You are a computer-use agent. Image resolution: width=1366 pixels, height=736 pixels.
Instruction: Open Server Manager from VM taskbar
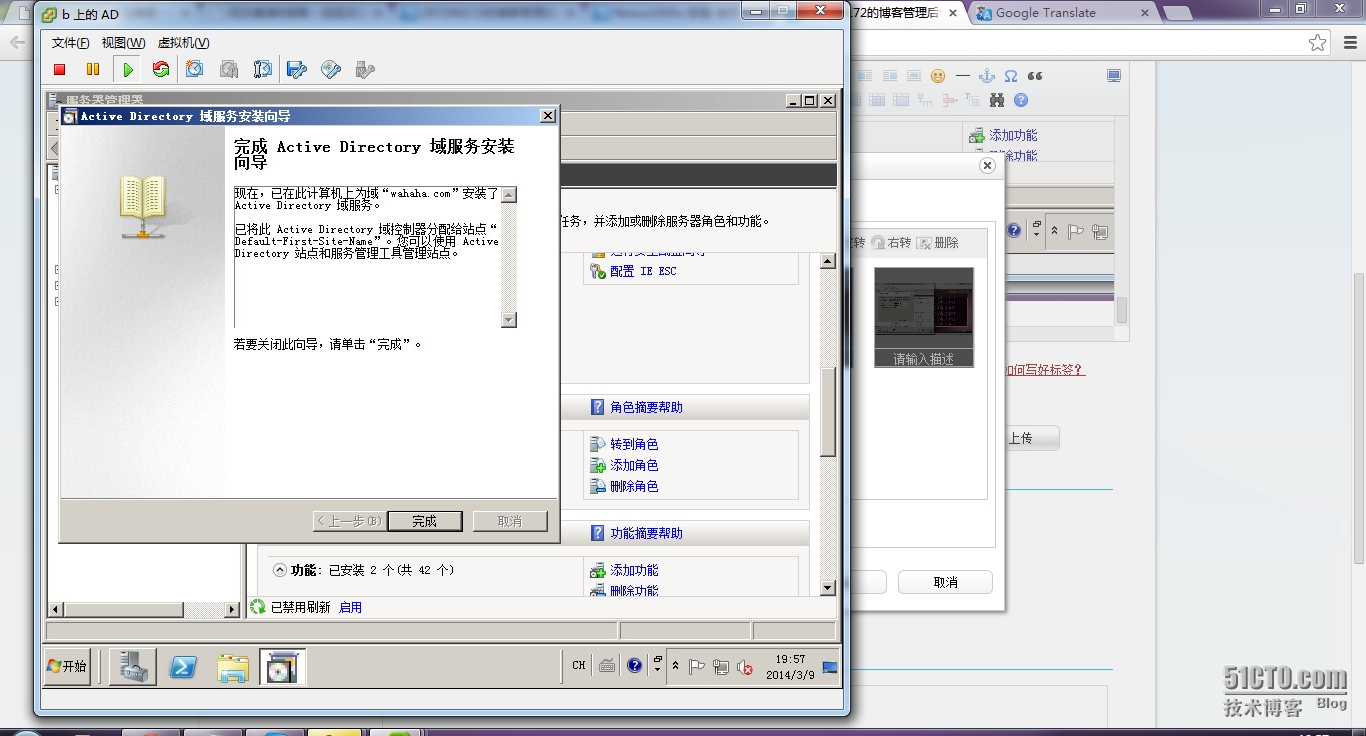pyautogui.click(x=132, y=667)
